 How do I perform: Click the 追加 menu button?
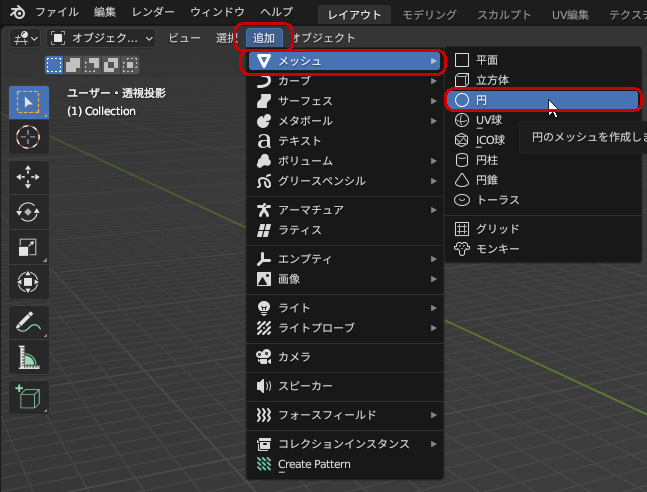coord(264,38)
